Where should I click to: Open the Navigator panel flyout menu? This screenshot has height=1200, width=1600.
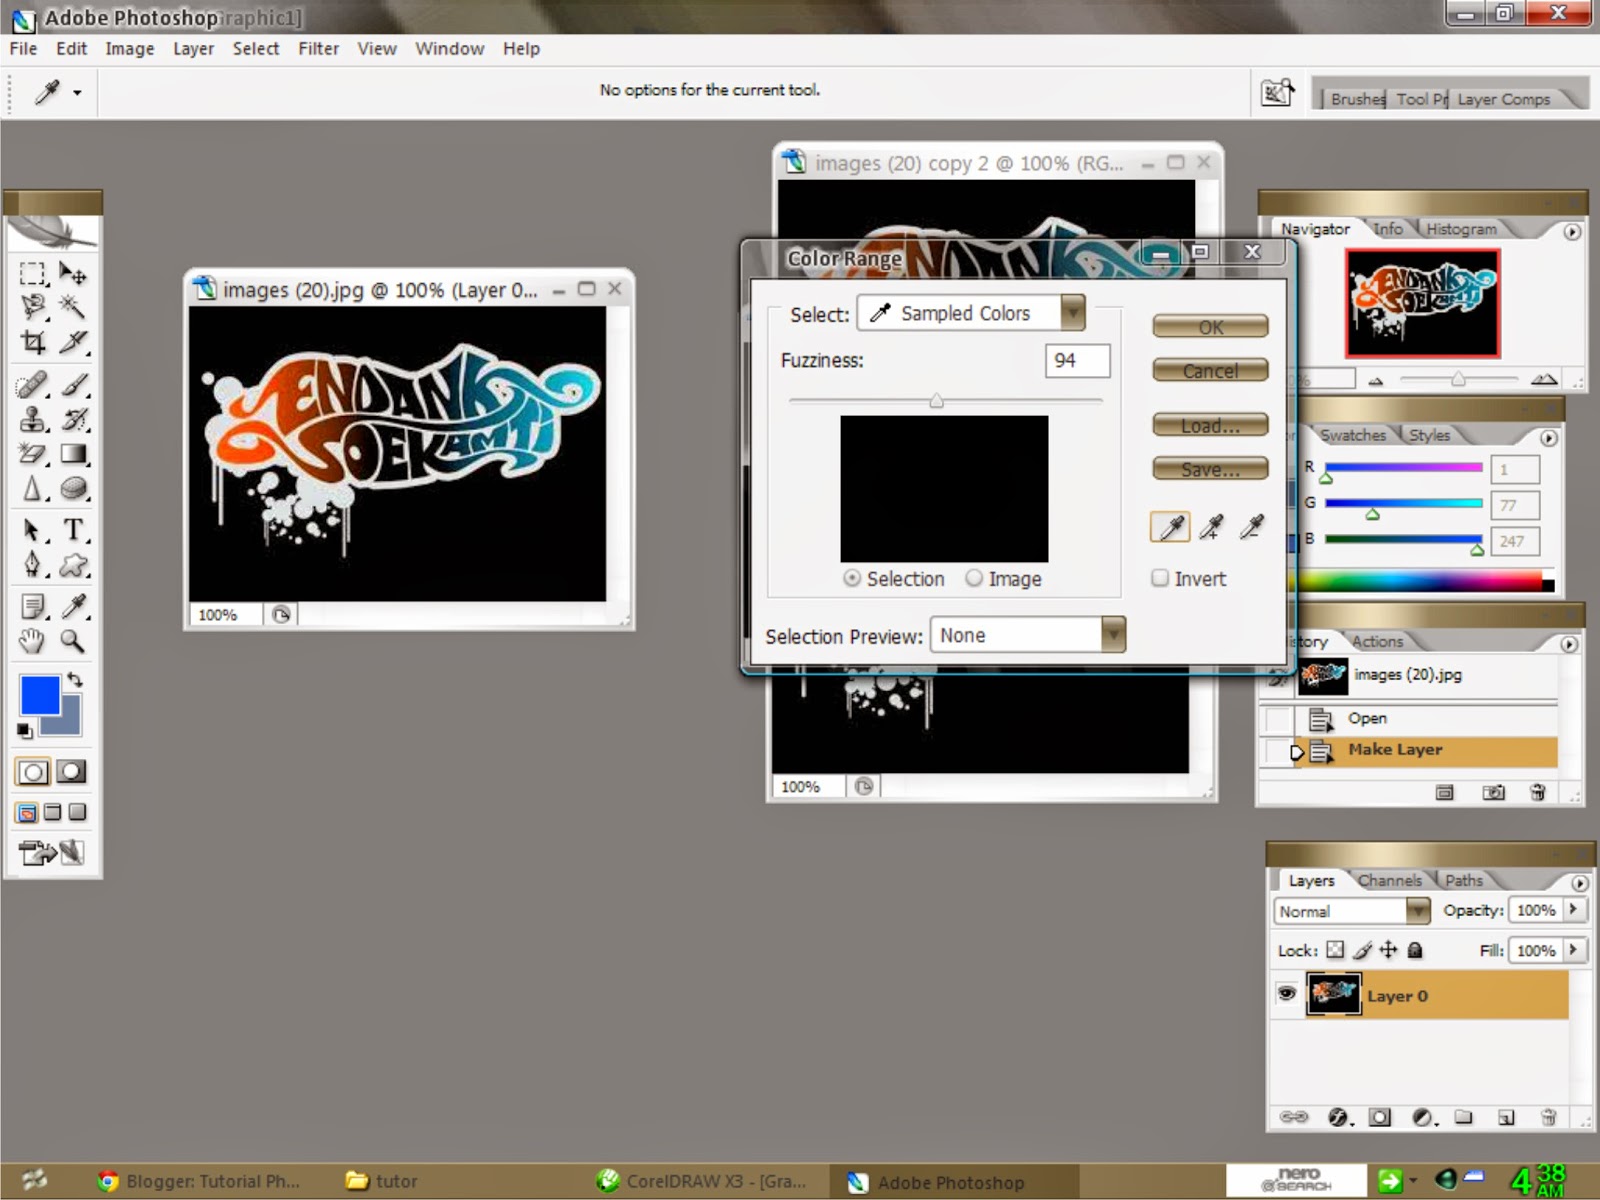[x=1572, y=232]
